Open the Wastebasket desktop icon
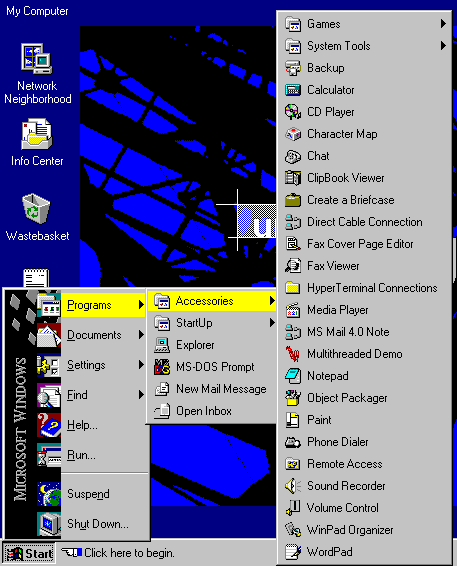The height and width of the screenshot is (566, 457). 36,209
